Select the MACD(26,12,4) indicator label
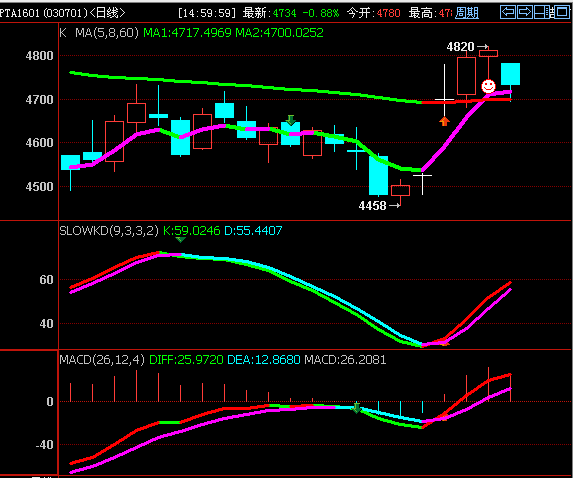 click(x=102, y=360)
